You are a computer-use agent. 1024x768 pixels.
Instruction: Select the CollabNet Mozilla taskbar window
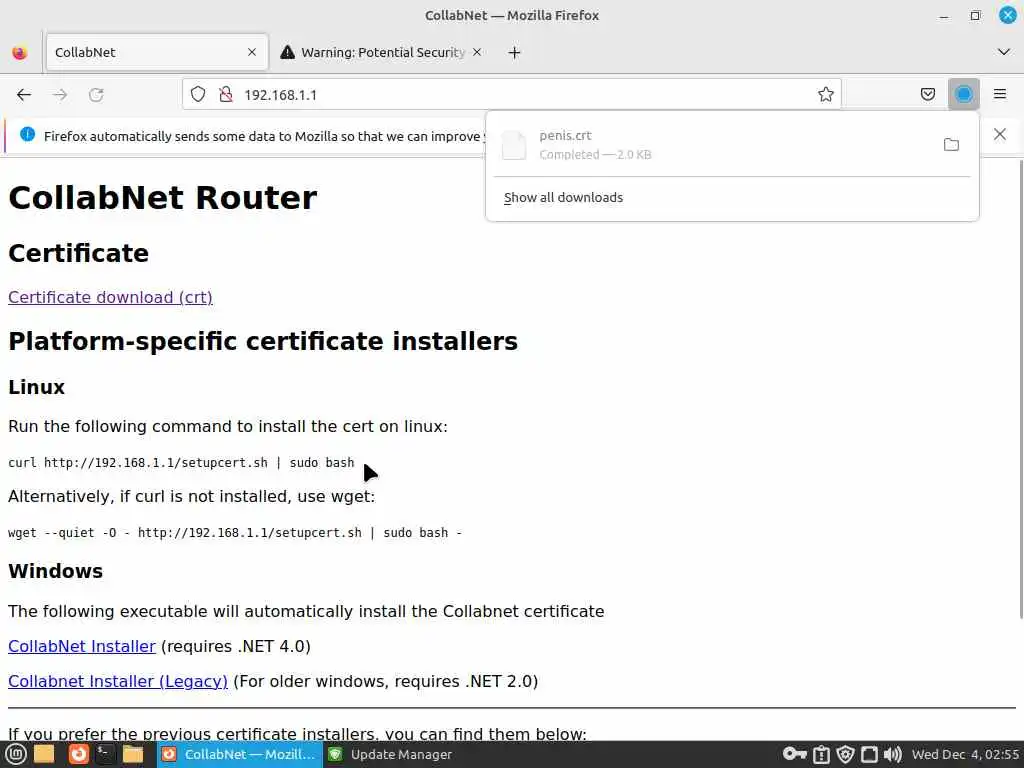[x=239, y=754]
